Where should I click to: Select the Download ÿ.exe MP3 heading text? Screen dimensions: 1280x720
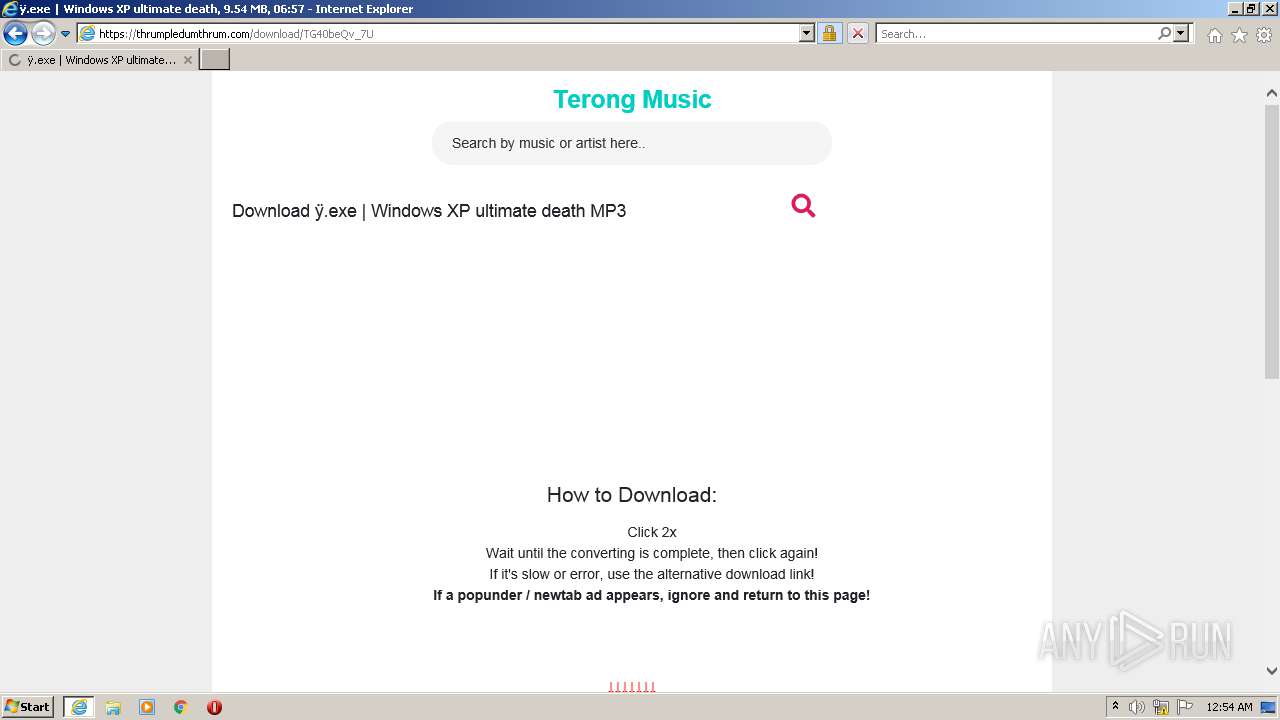(429, 211)
